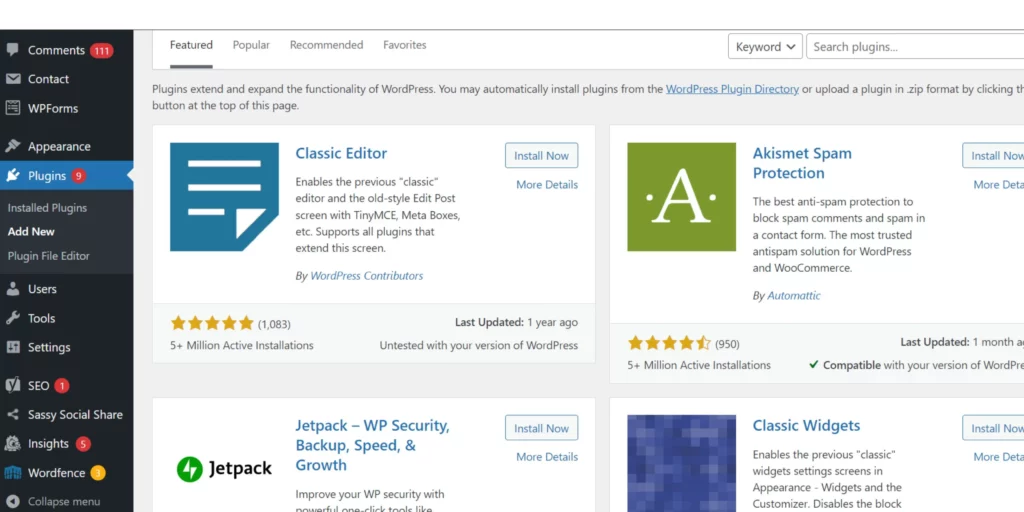1024x512 pixels.
Task: View More Details for Classic Widgets
Action: coord(999,457)
